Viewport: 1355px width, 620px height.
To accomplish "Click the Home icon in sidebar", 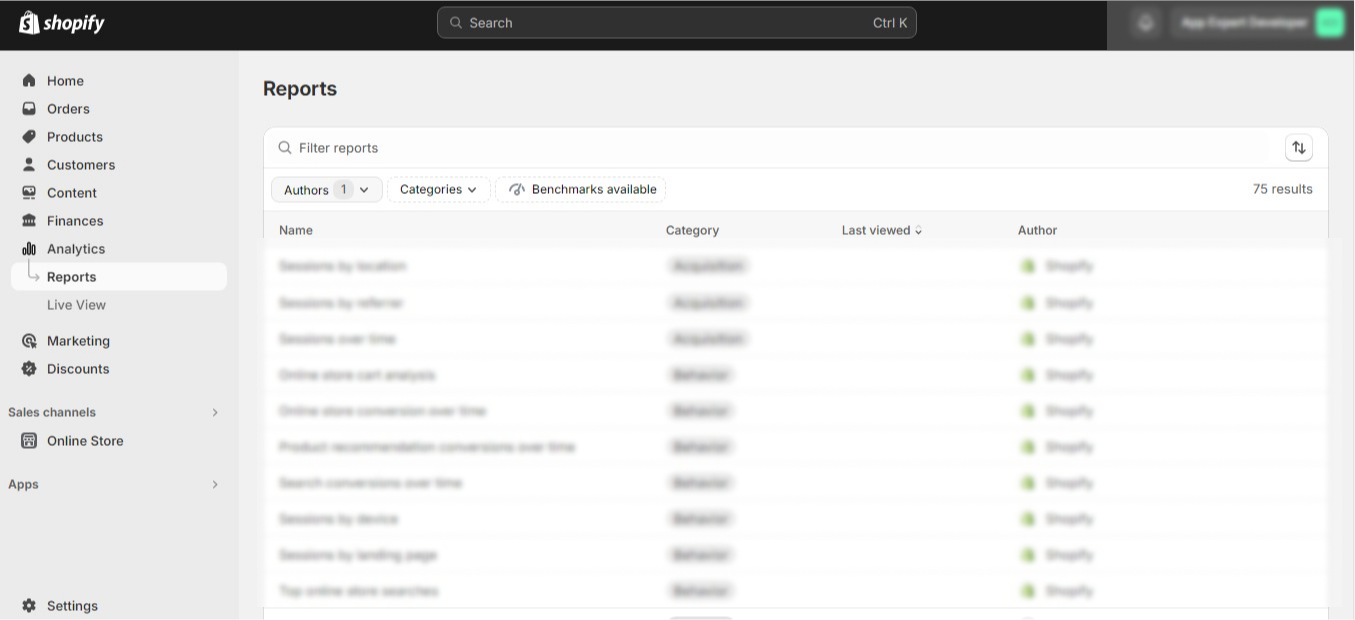I will pos(29,80).
